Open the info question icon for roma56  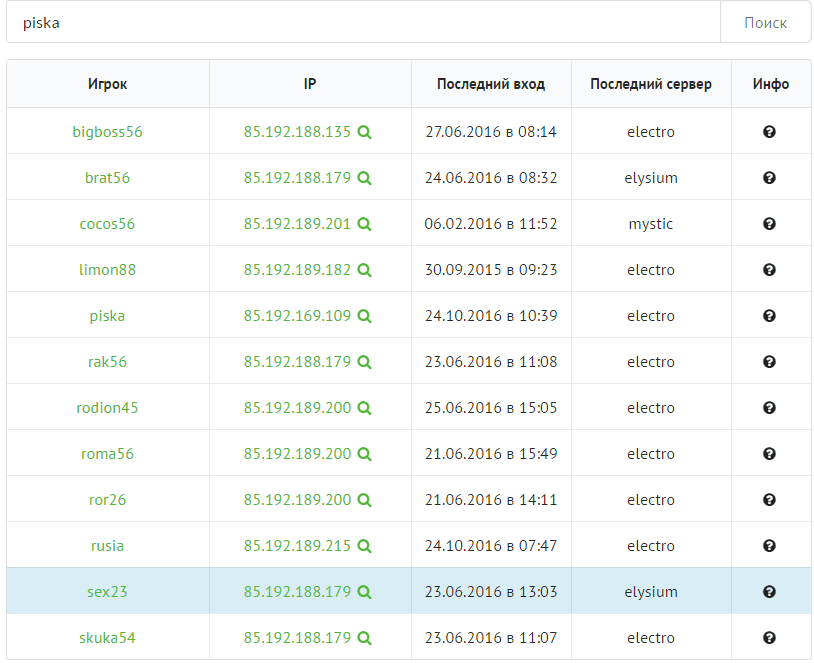(x=769, y=454)
